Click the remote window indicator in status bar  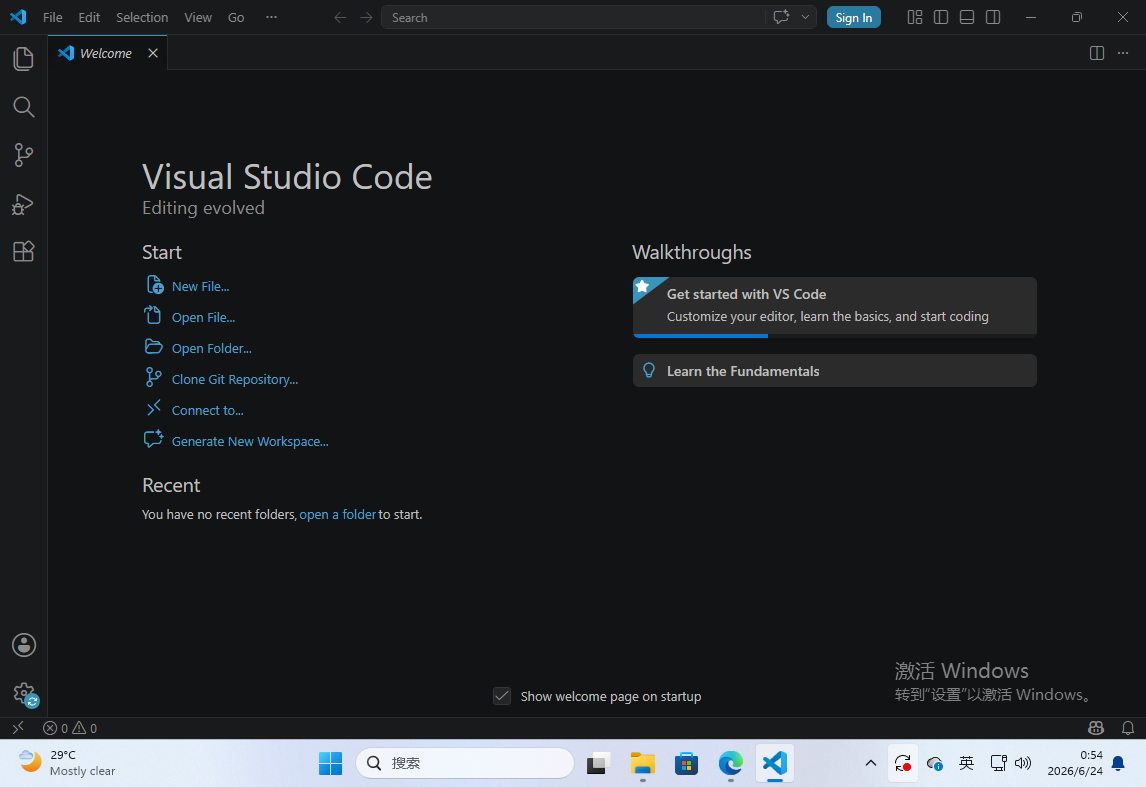[x=18, y=728]
